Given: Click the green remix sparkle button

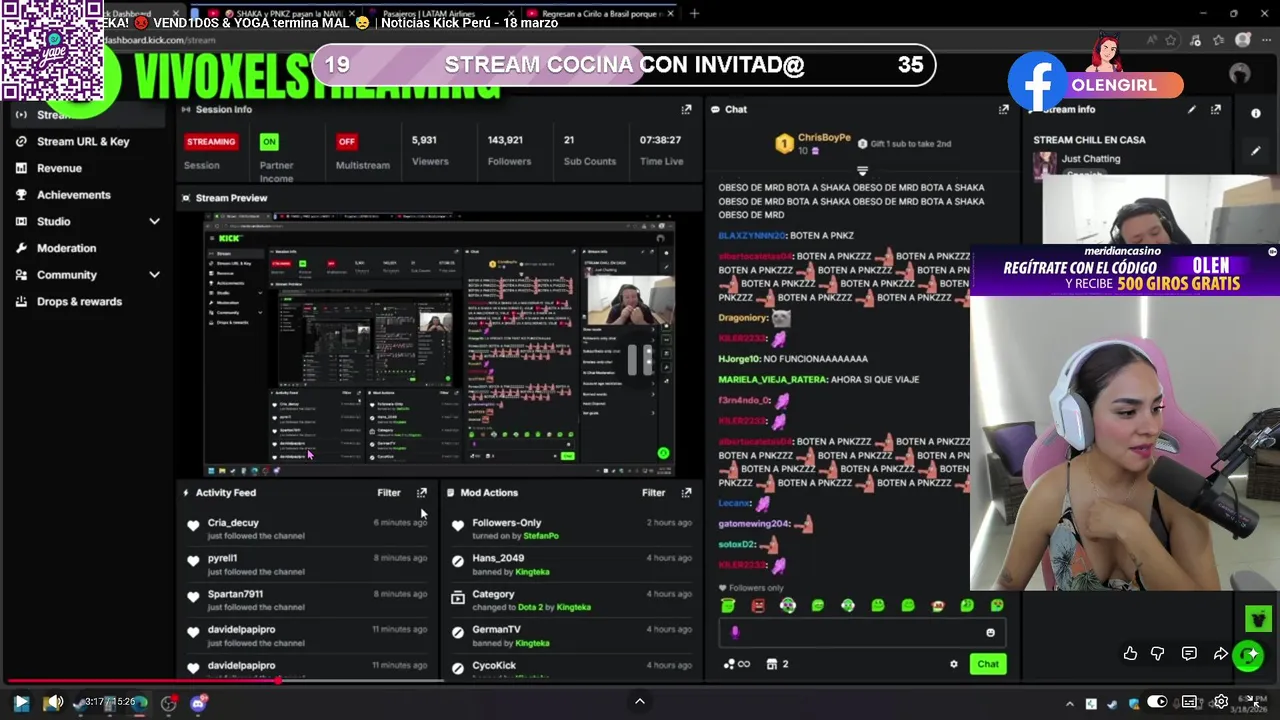Looking at the screenshot, I should pos(1248,655).
